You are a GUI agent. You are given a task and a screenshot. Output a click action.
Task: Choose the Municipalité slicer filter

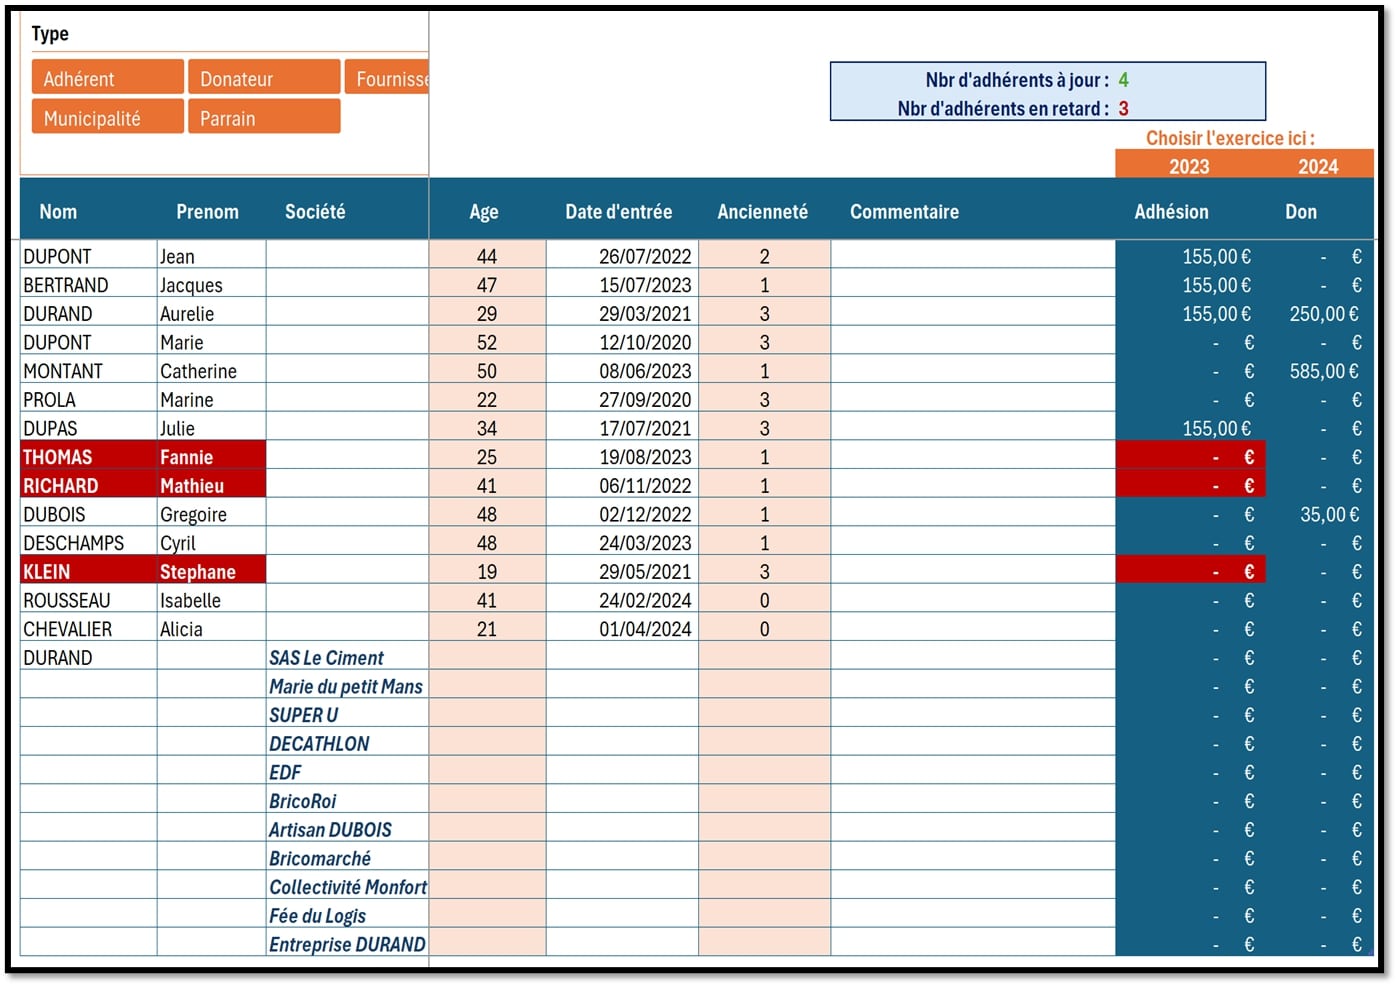point(107,117)
